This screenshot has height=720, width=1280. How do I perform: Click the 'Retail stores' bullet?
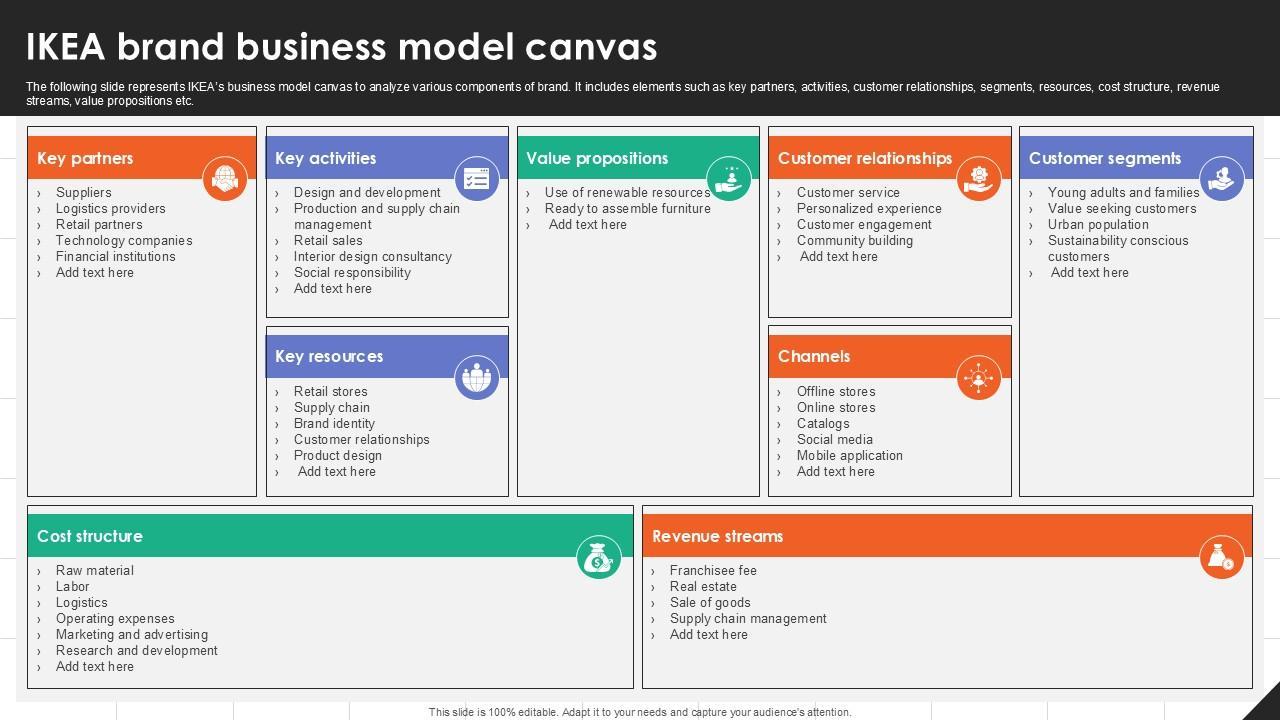click(x=331, y=391)
